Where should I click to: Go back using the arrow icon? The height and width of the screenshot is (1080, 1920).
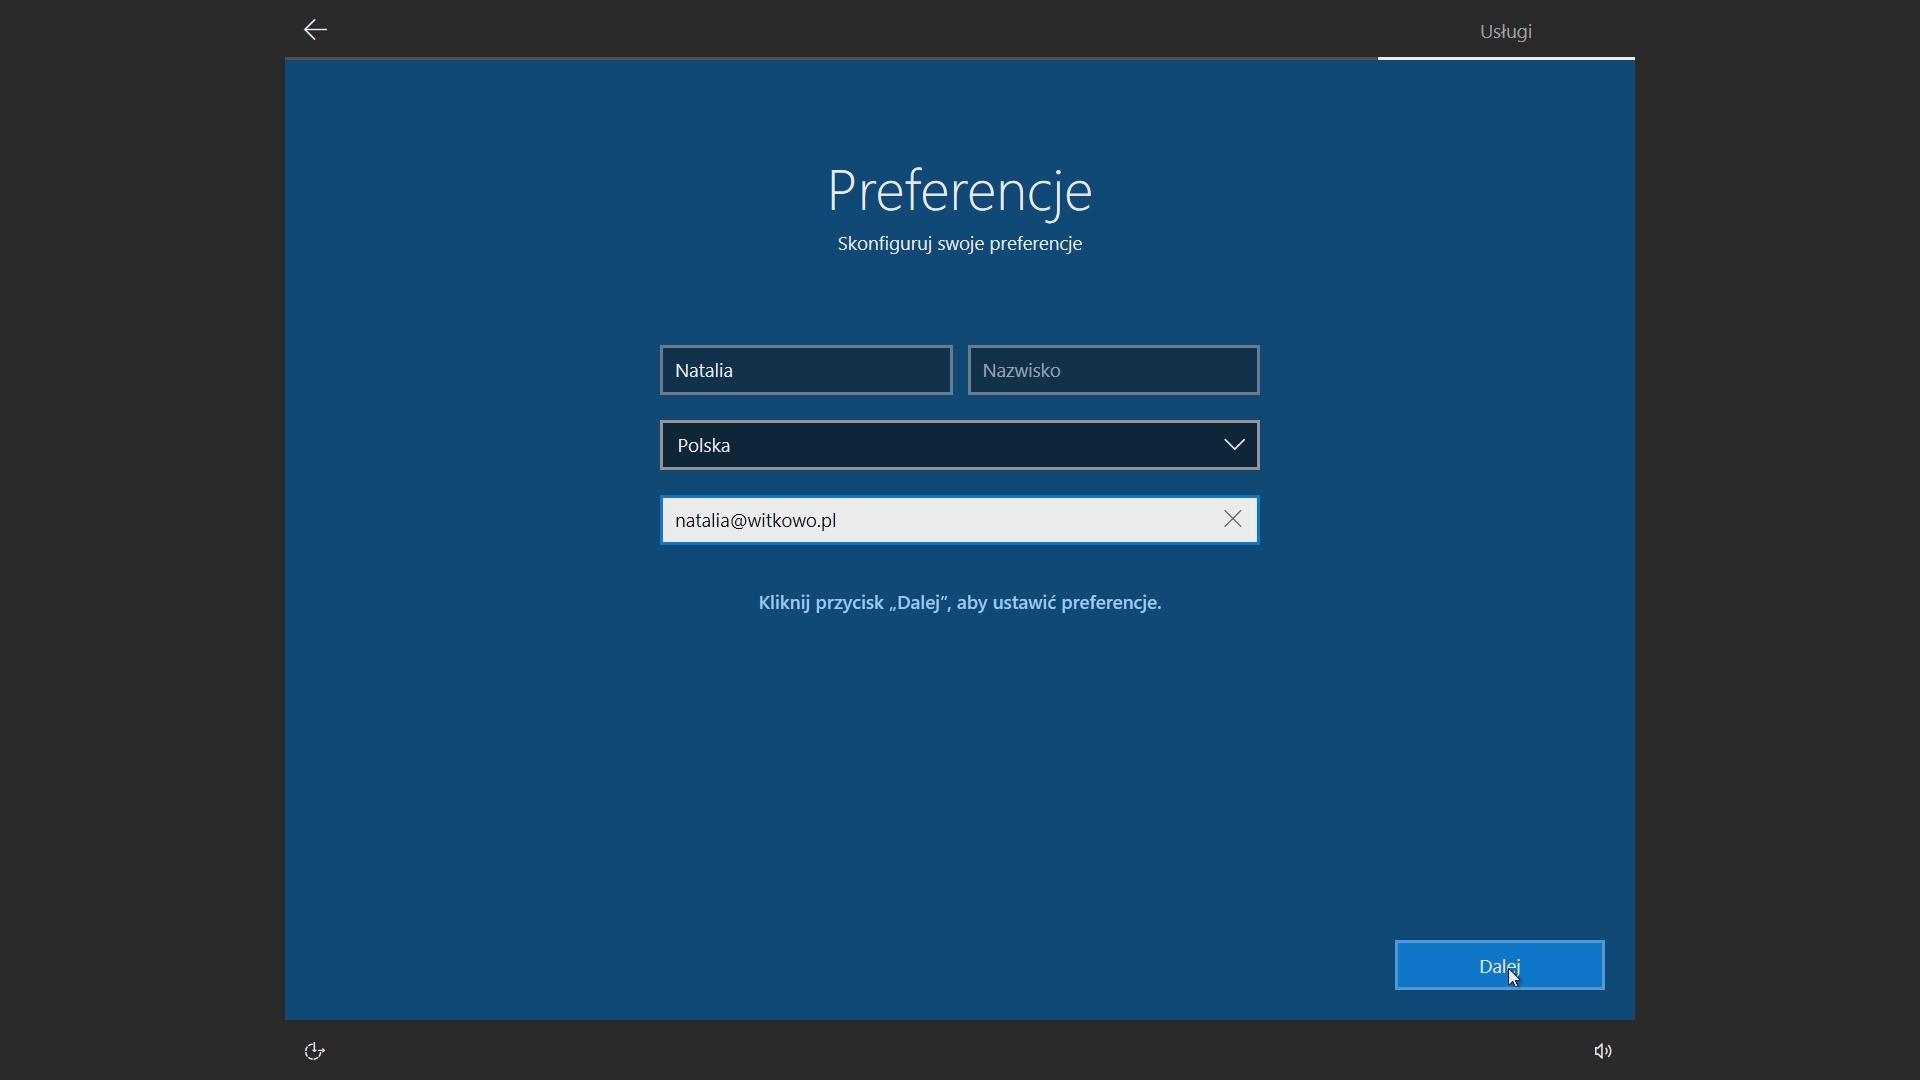(315, 30)
